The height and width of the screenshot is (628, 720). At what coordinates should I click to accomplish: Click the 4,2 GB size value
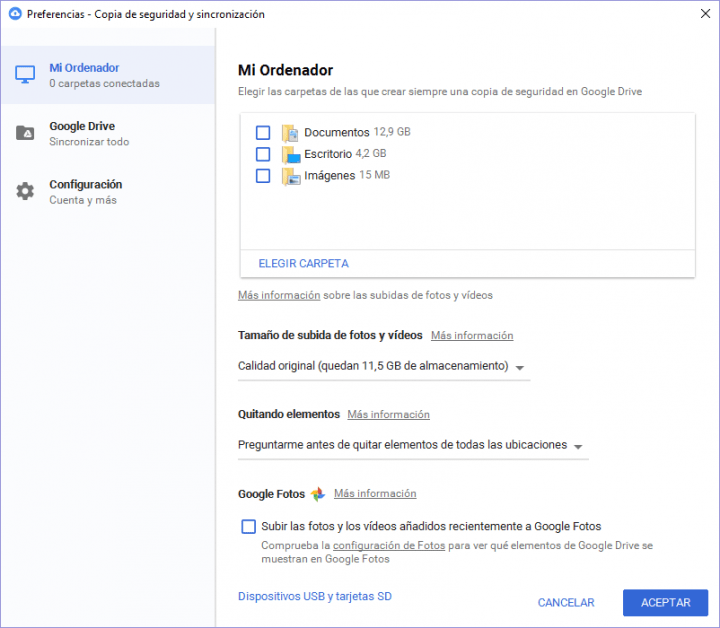click(371, 153)
